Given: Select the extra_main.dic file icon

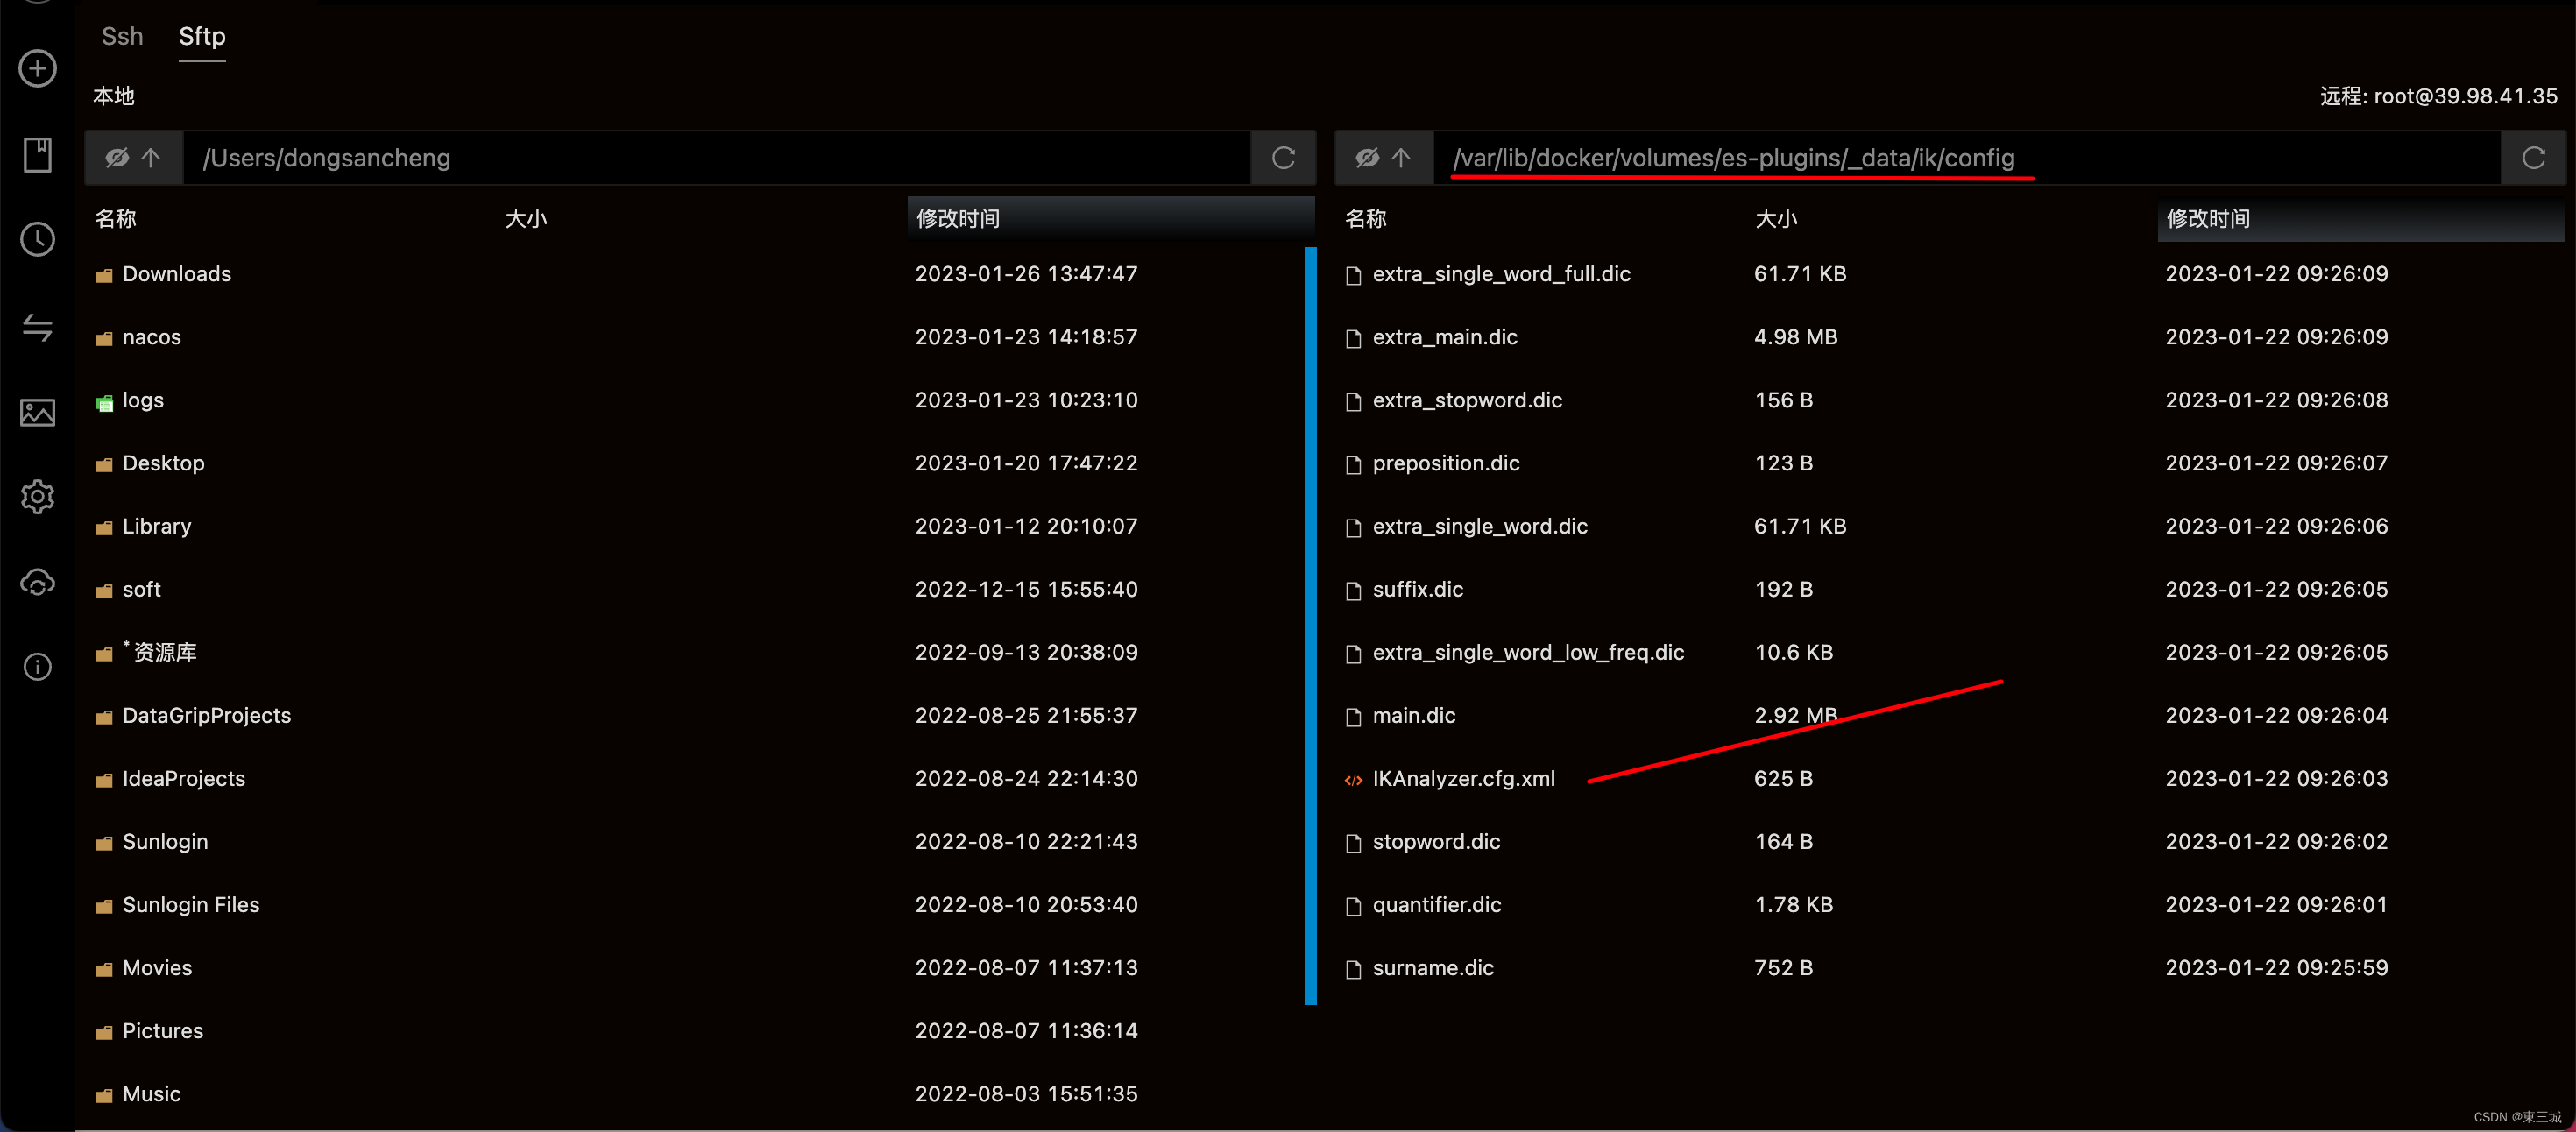Looking at the screenshot, I should click(x=1353, y=339).
